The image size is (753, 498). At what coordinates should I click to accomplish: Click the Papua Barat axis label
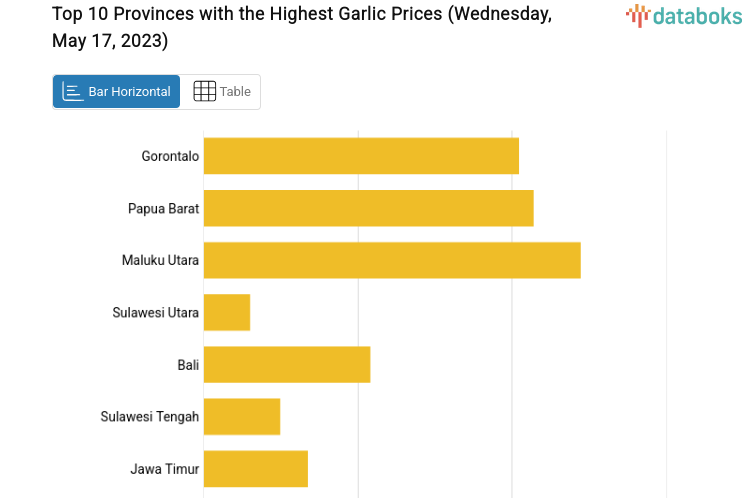click(163, 208)
